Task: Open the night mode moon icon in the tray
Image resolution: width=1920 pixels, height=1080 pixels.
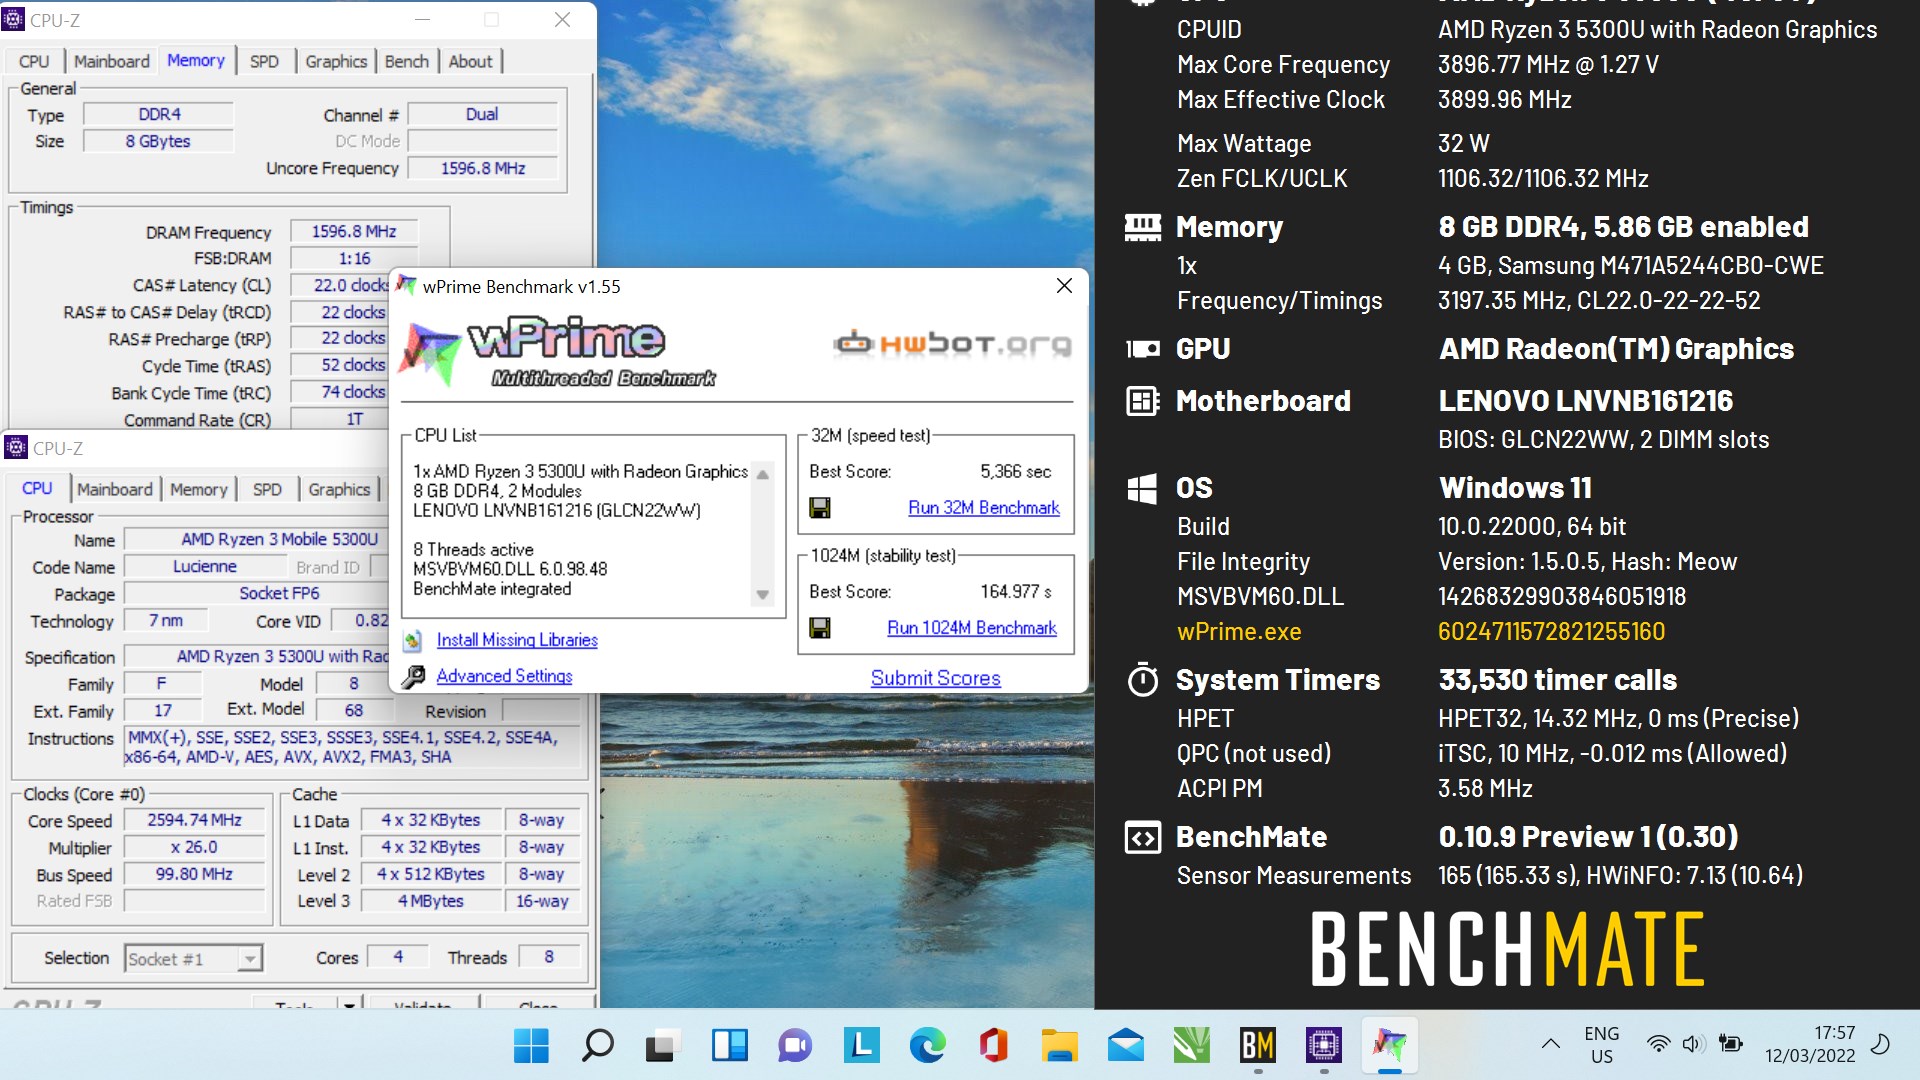Action: point(1880,1044)
